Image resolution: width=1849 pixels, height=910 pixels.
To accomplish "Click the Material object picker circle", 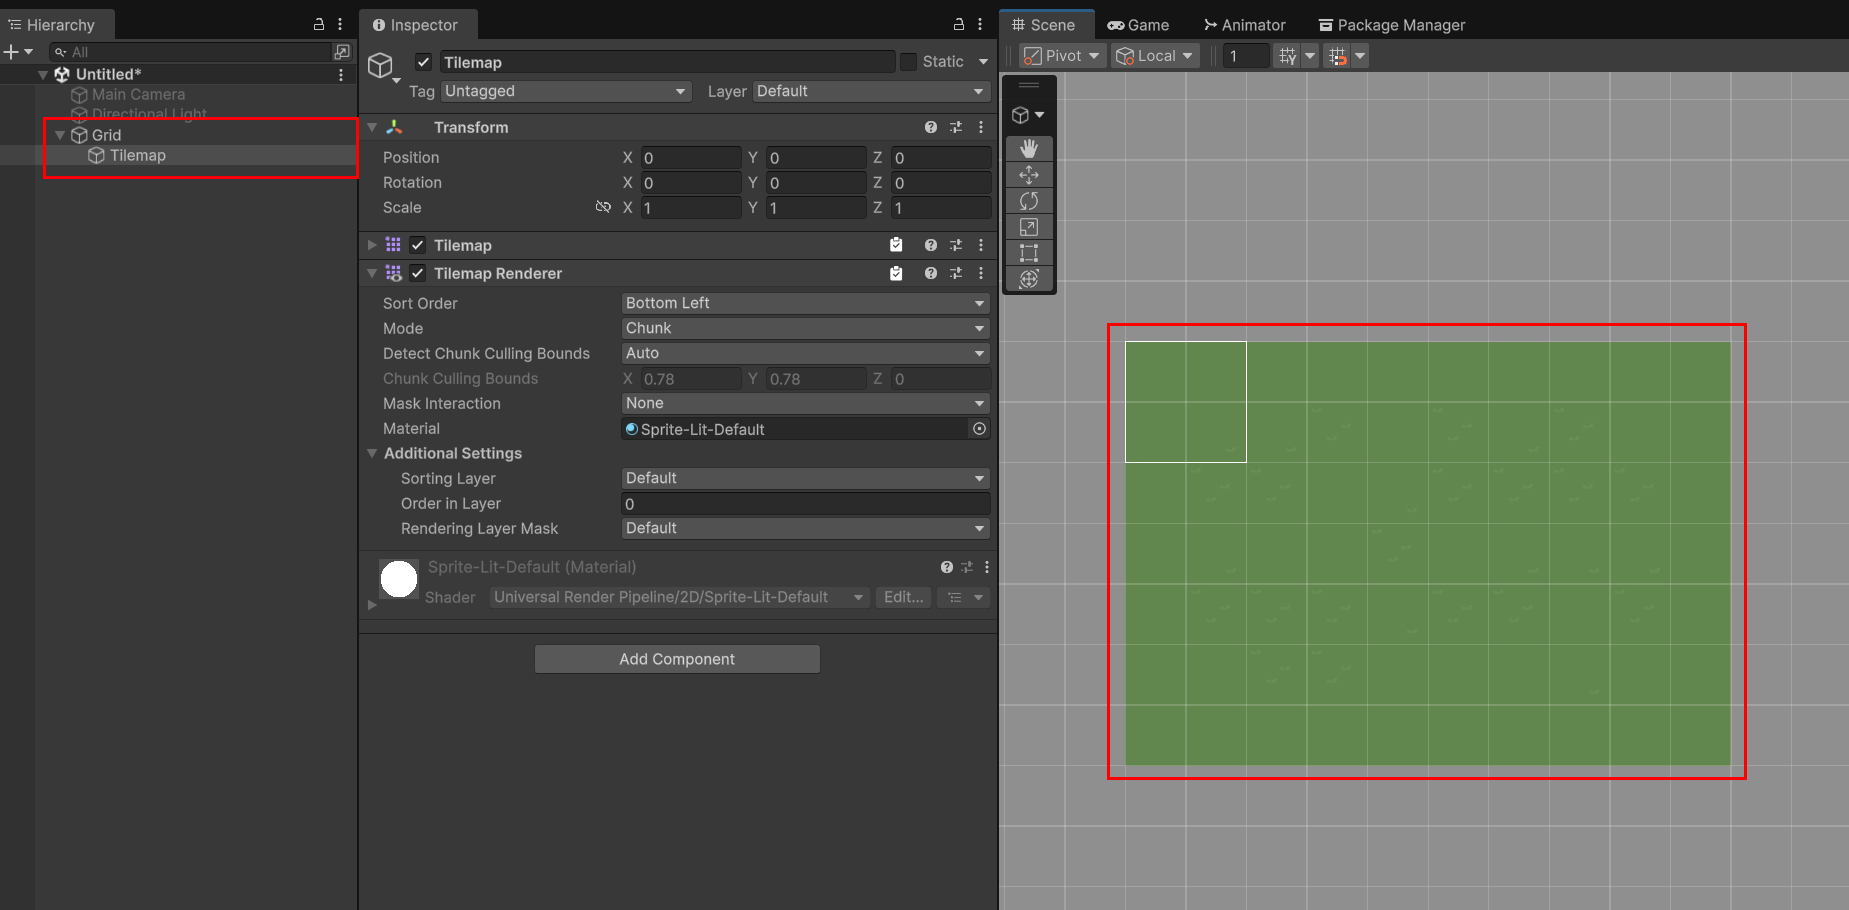I will (979, 428).
